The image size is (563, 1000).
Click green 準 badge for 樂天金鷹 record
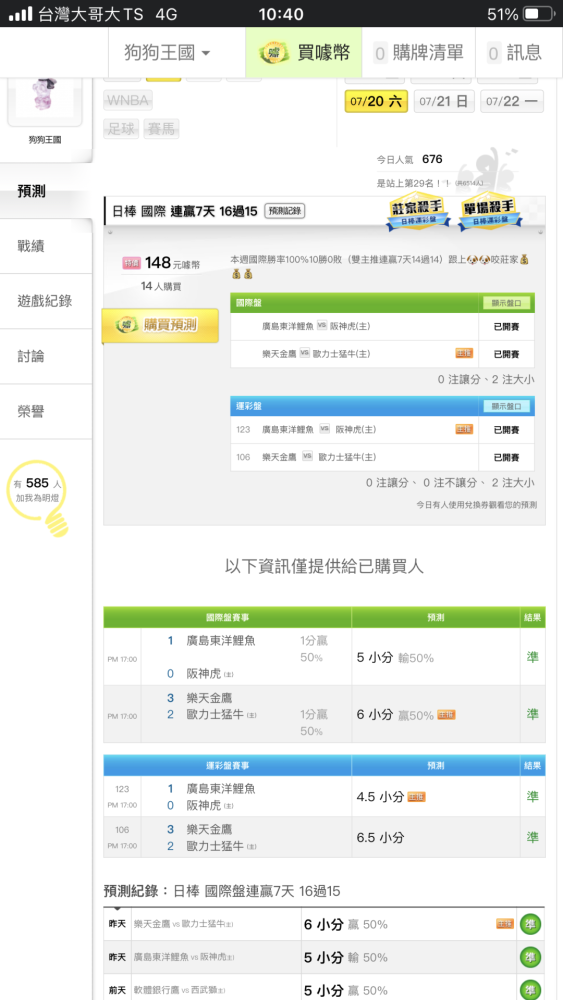(530, 924)
